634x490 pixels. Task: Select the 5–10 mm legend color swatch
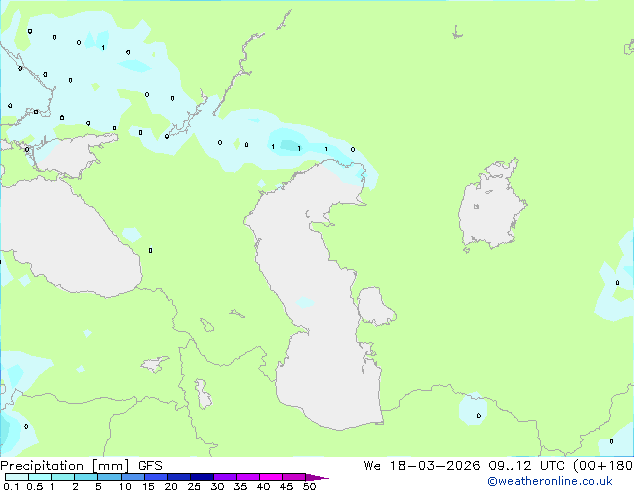point(109,477)
